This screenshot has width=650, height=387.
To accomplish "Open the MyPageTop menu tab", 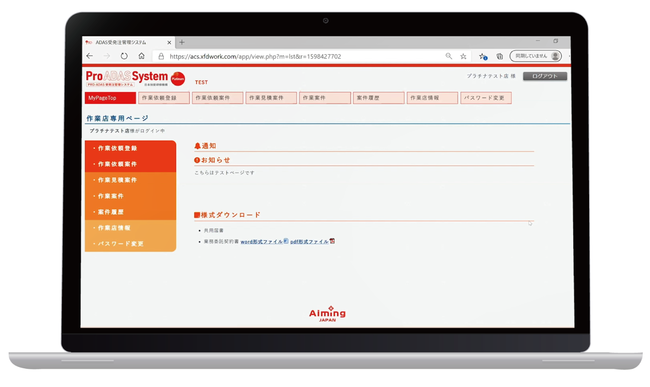I will [110, 98].
